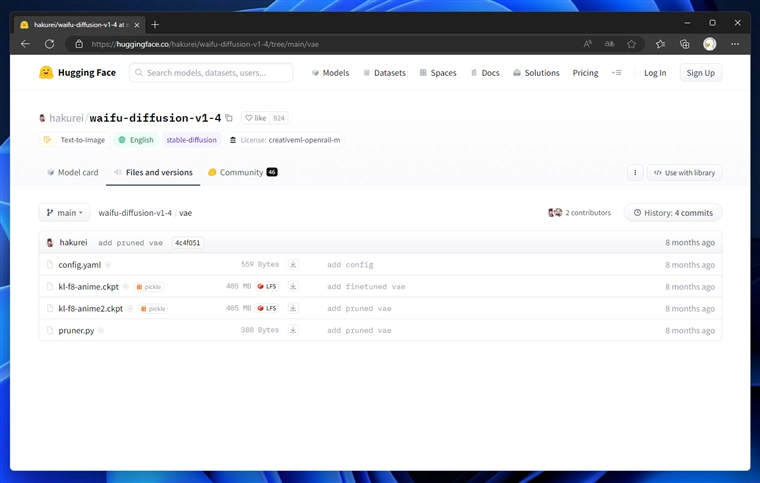
Task: Open the 'add finetuned vae' commit message
Action: click(x=366, y=287)
